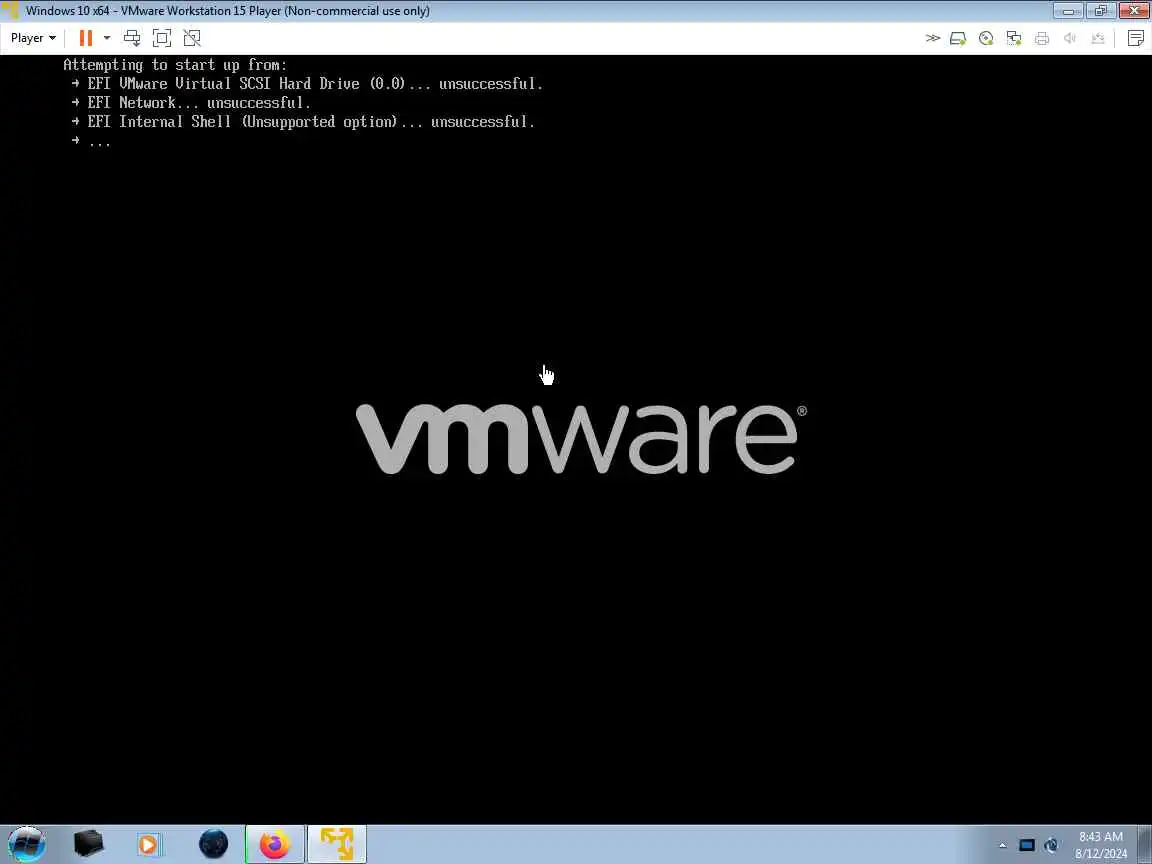Viewport: 1152px width, 864px height.
Task: Toggle Unity mode icon
Action: point(192,38)
